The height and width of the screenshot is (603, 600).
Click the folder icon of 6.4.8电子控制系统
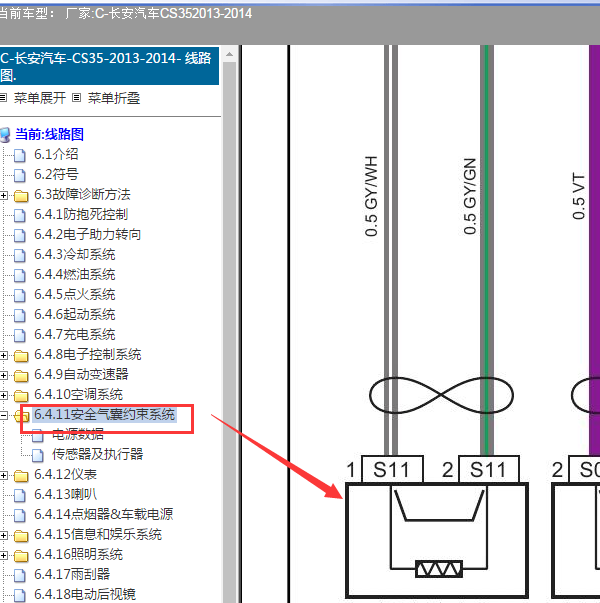pyautogui.click(x=21, y=356)
